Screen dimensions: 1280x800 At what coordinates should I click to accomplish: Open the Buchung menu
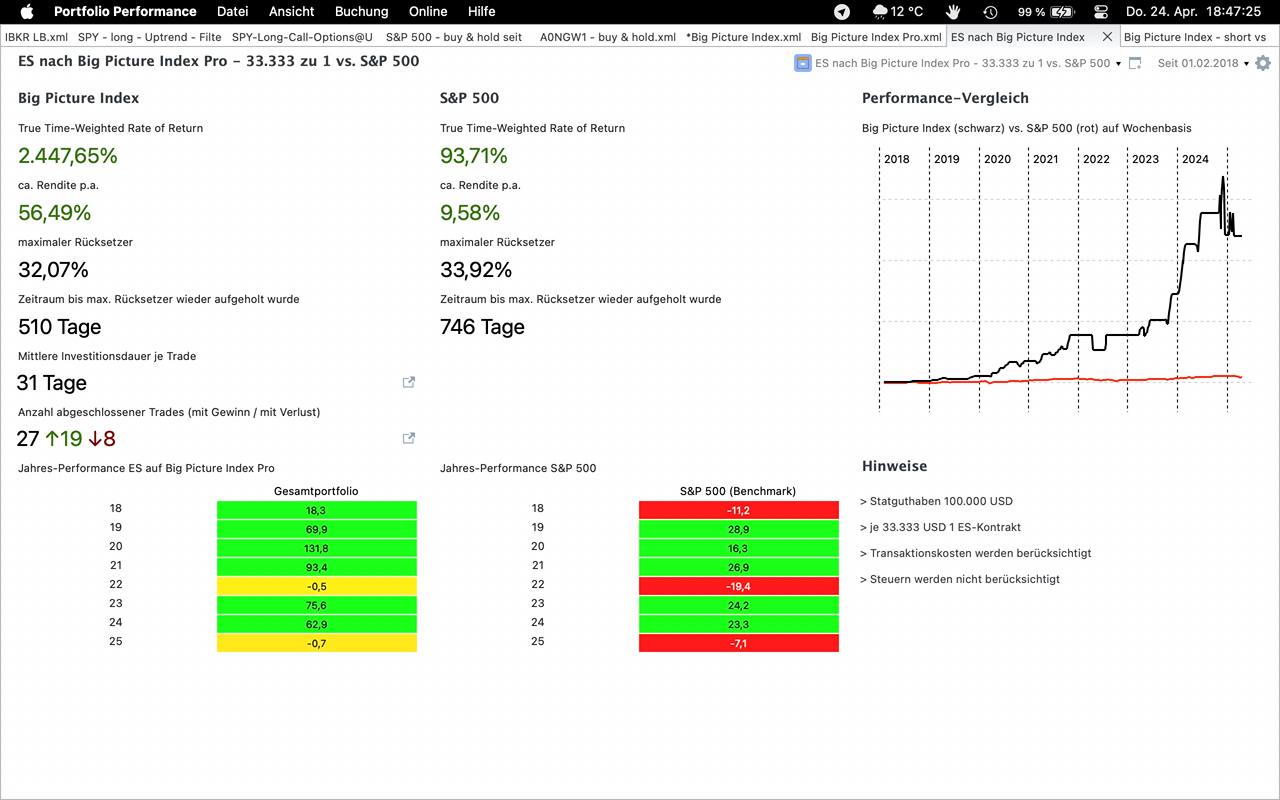click(x=361, y=12)
